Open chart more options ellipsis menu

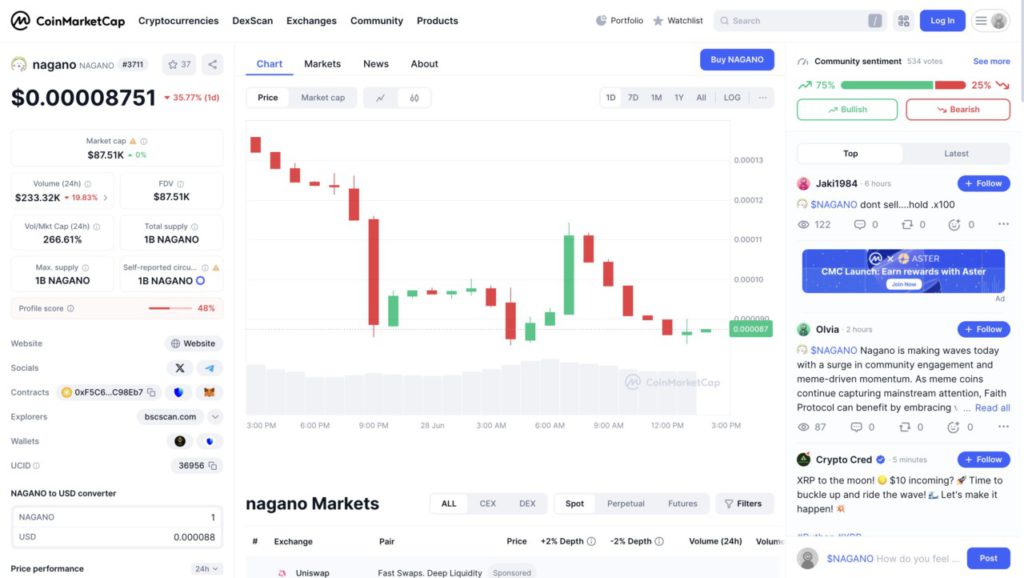[762, 98]
